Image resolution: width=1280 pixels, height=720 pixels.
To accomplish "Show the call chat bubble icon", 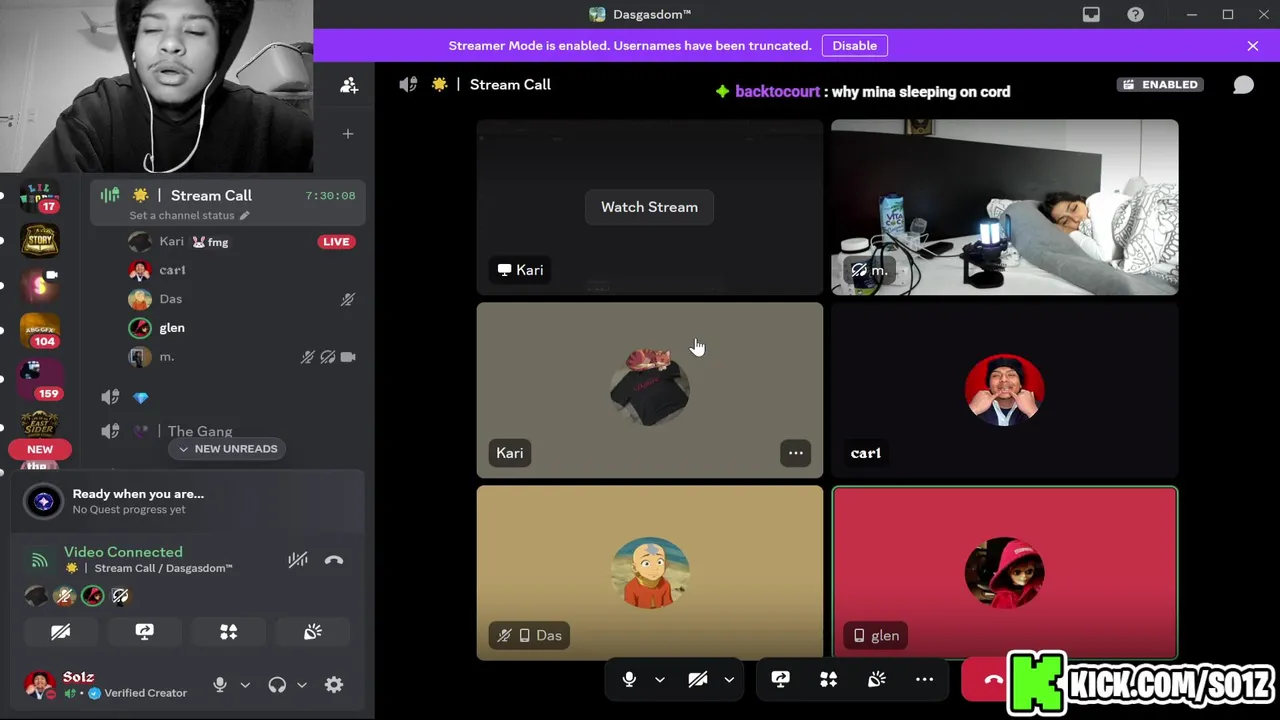I will click(1243, 85).
